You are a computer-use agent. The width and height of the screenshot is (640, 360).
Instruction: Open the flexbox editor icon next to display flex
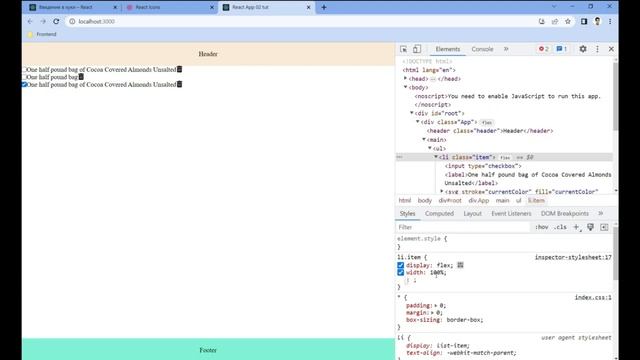pos(460,265)
